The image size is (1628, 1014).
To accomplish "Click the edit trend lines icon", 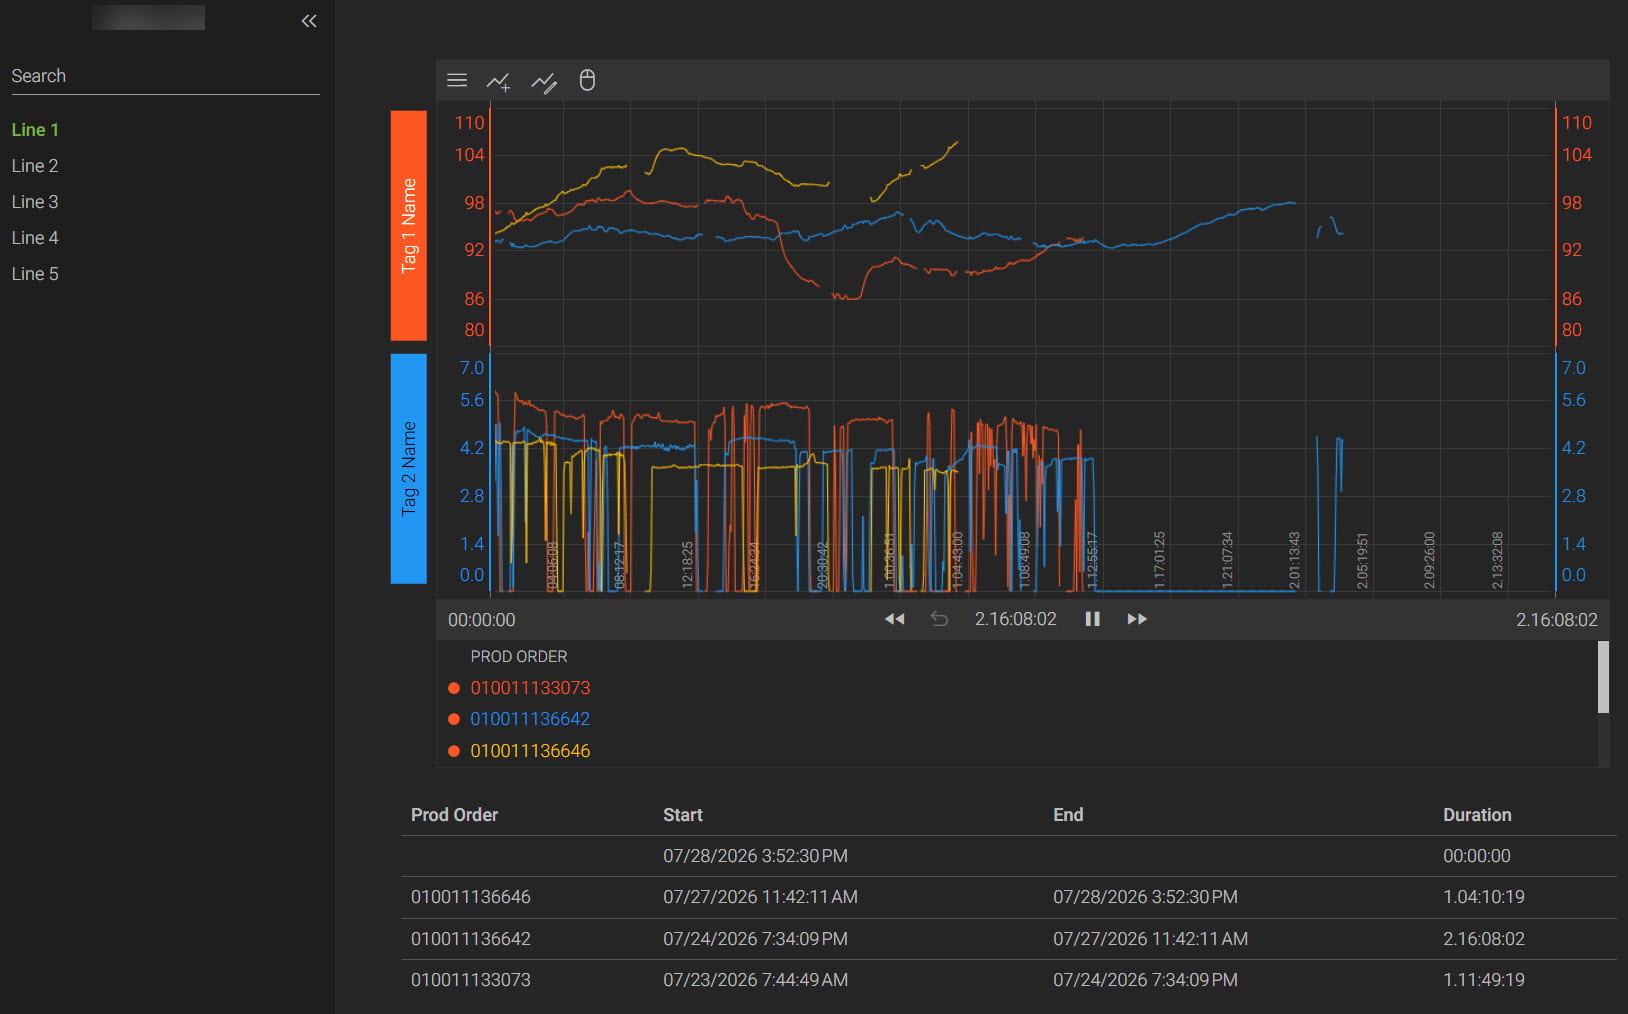I will point(544,82).
